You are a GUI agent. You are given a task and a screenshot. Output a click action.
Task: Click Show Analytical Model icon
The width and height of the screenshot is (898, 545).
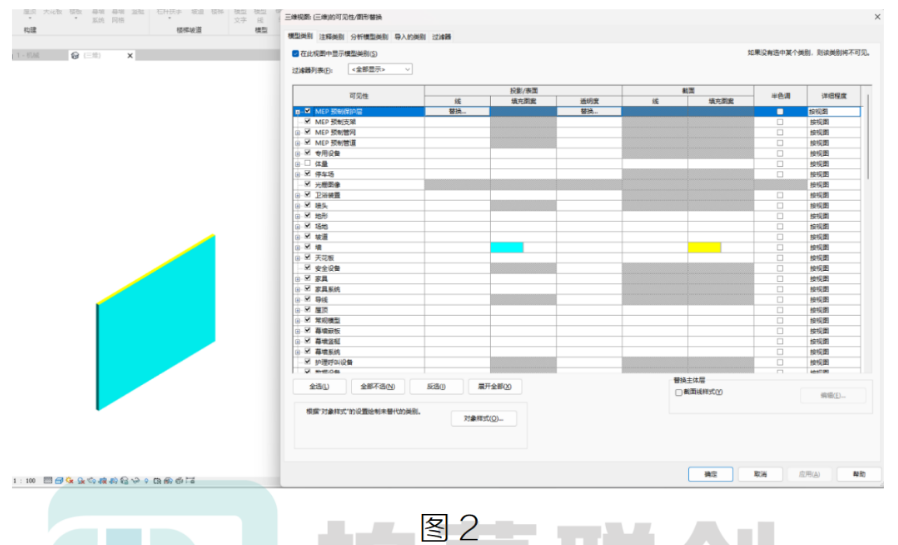[x=168, y=480]
